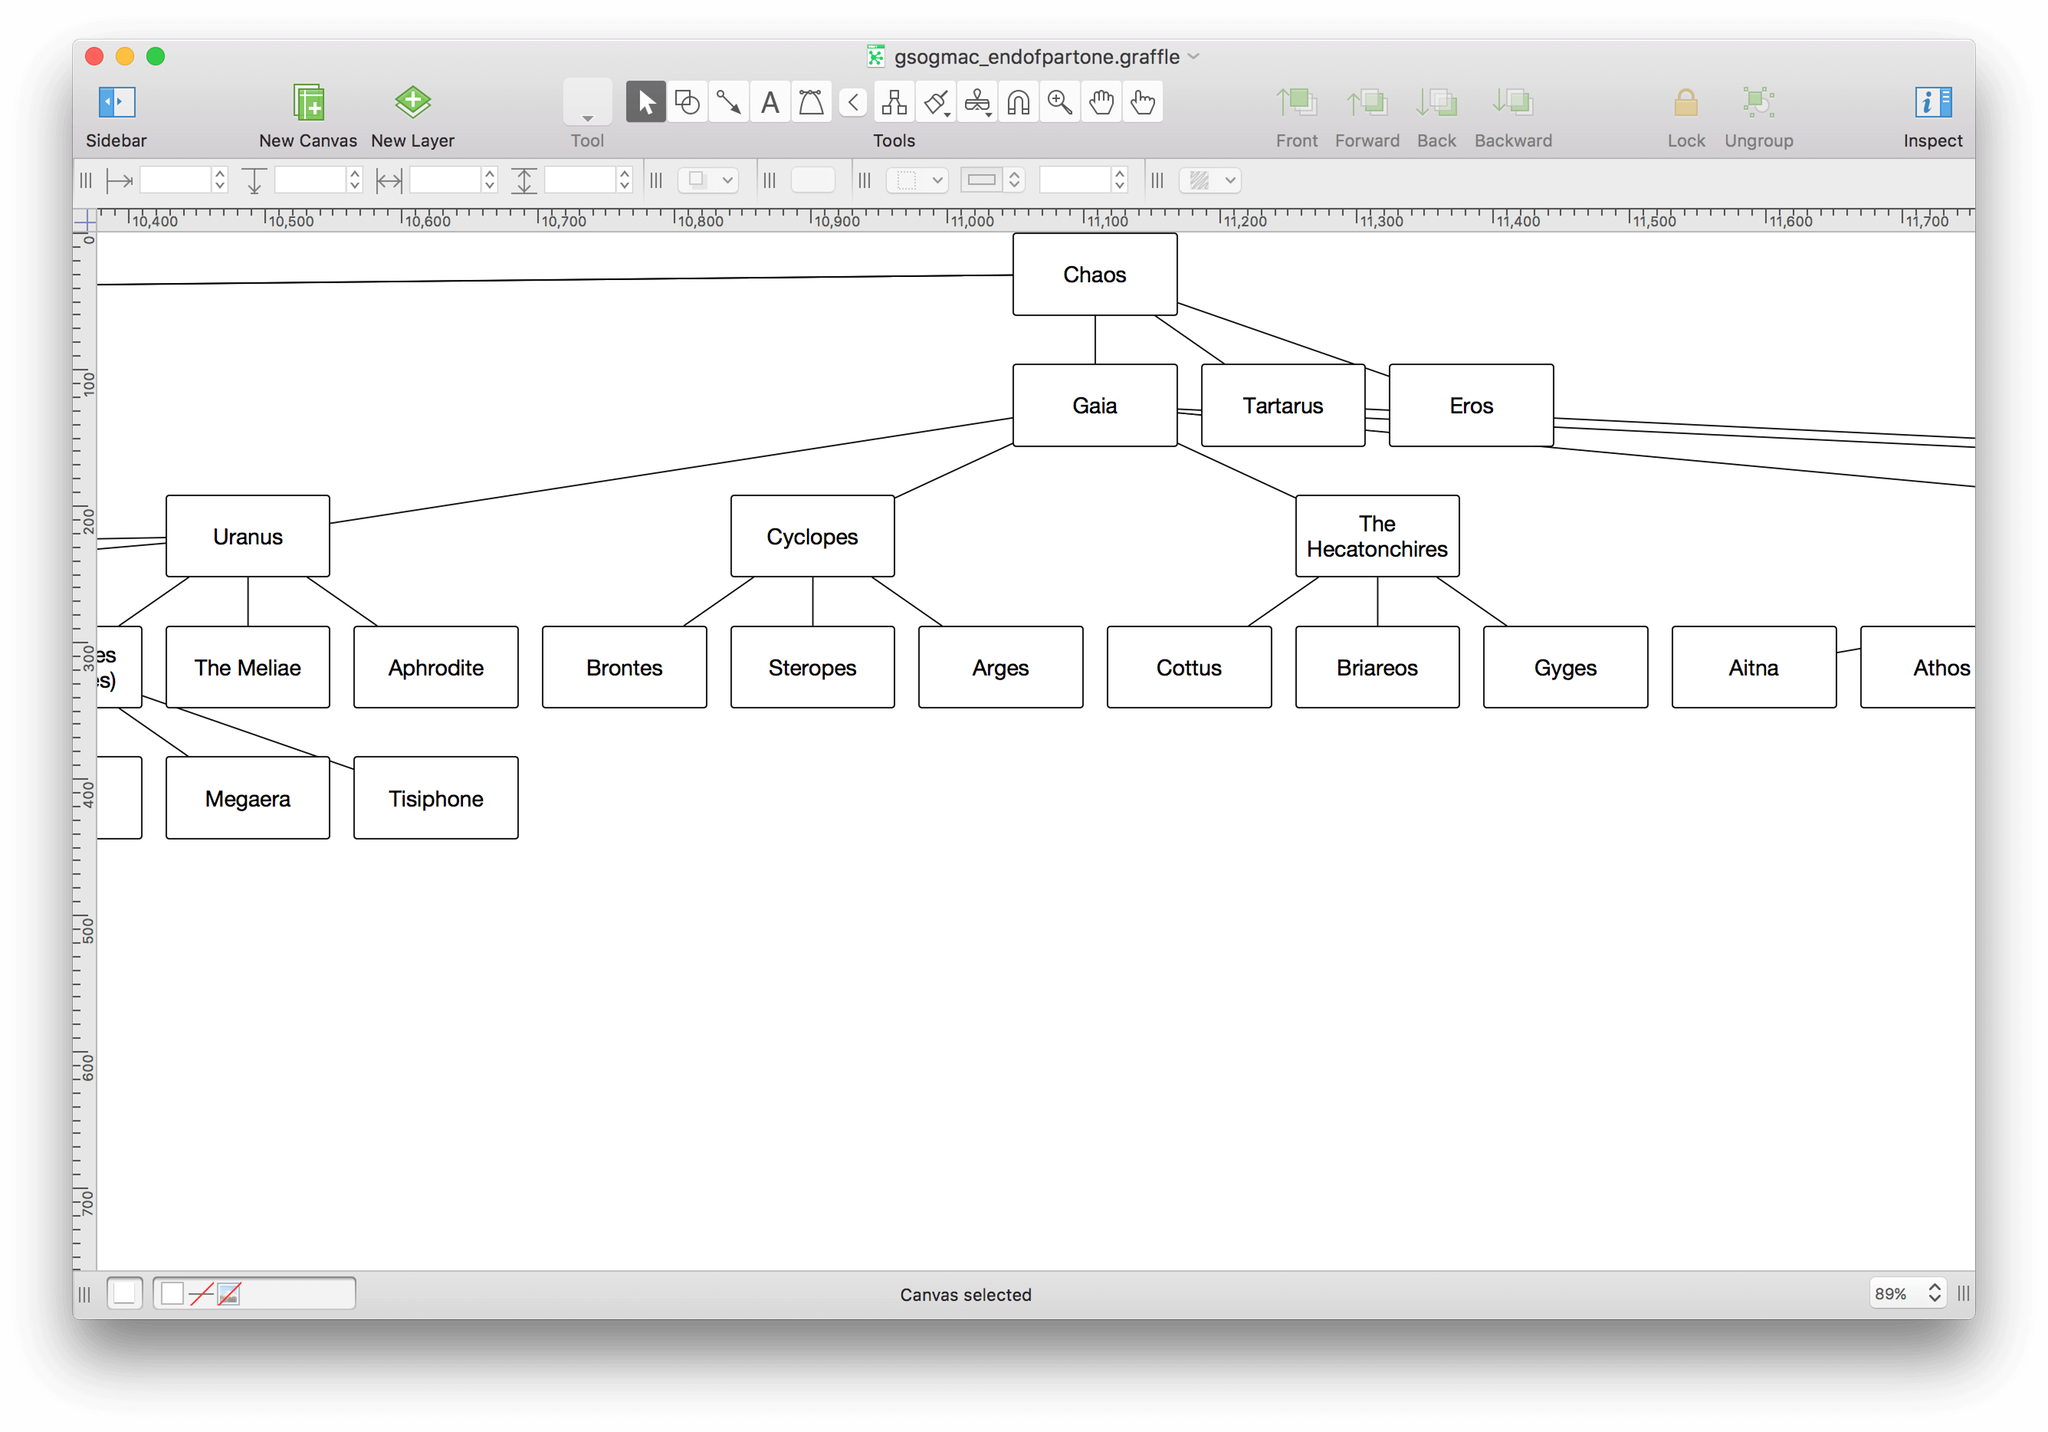This screenshot has width=2048, height=1432.
Task: Collapse tools with left chevron
Action: pos(853,102)
